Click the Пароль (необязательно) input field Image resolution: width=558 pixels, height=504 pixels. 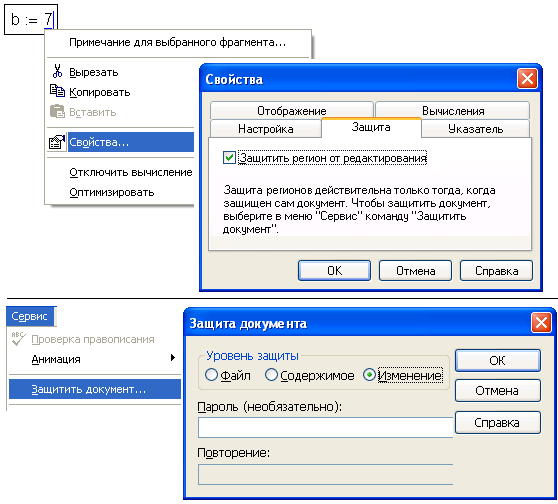[325, 427]
